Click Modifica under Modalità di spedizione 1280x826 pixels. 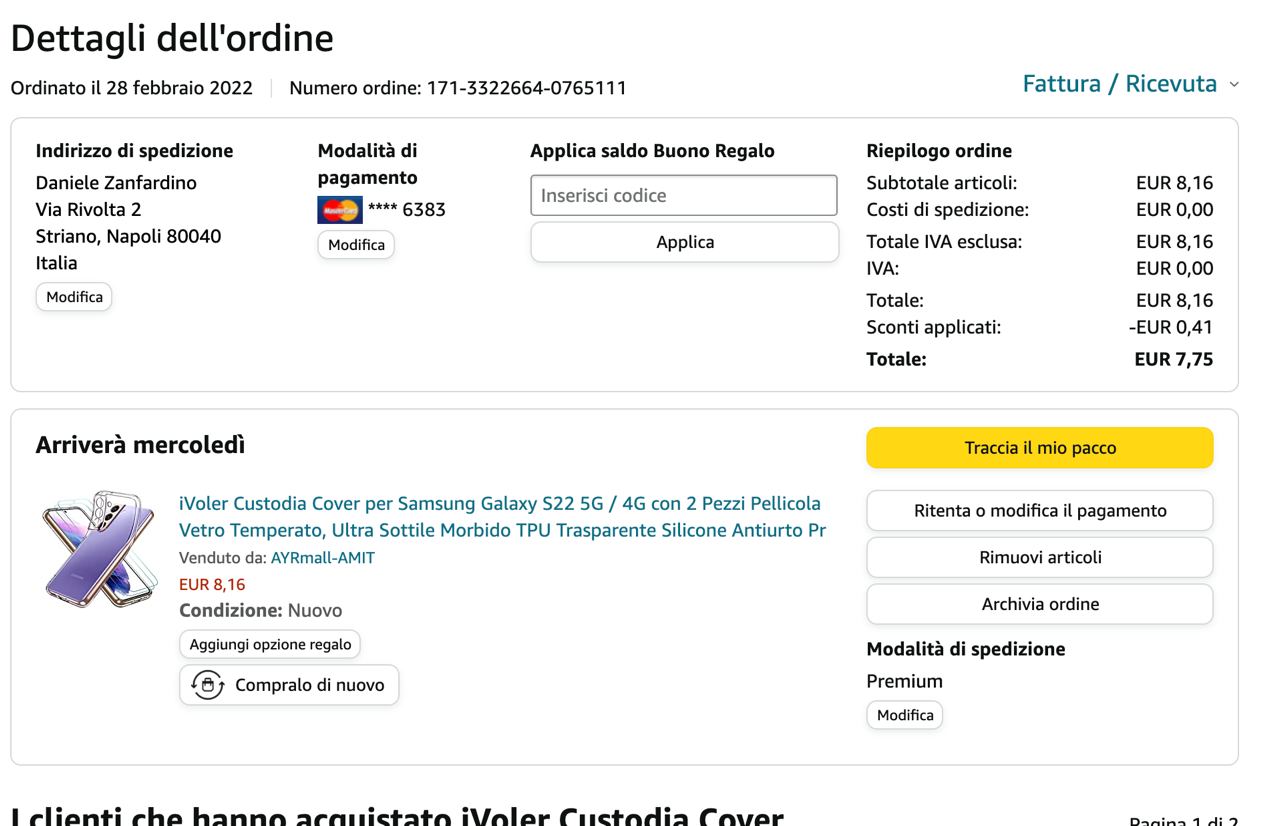[x=904, y=715]
